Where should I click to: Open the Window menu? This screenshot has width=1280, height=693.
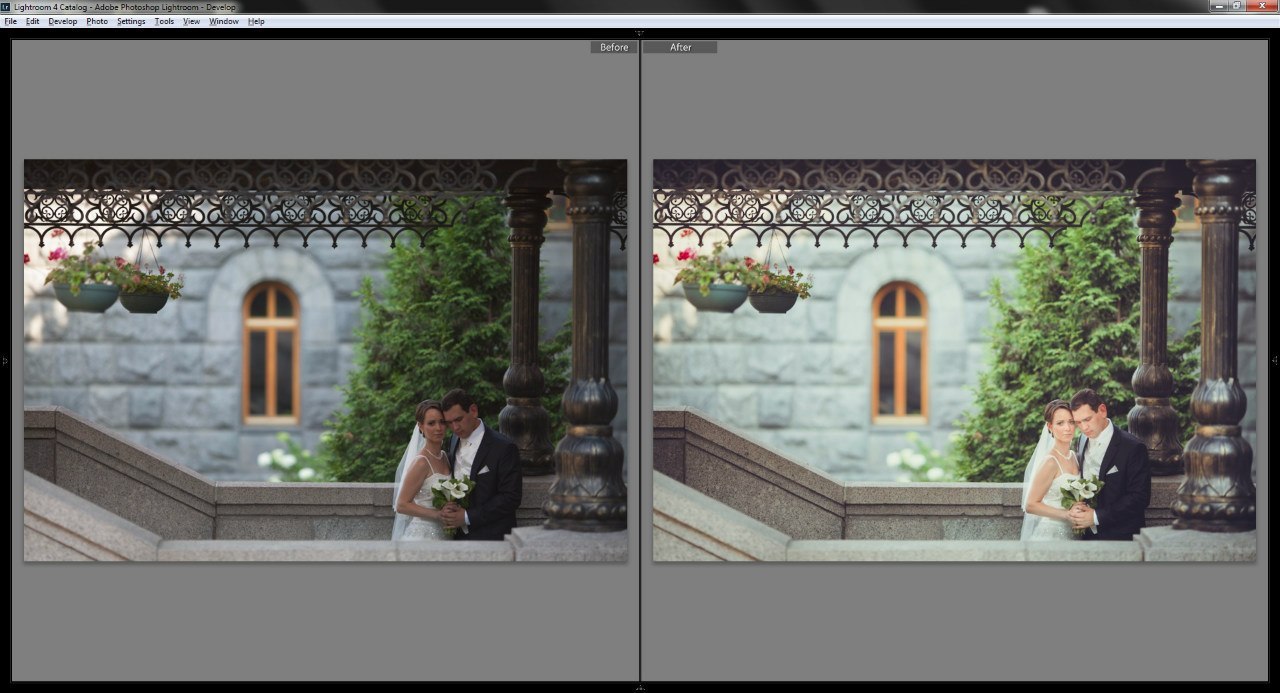click(x=224, y=21)
